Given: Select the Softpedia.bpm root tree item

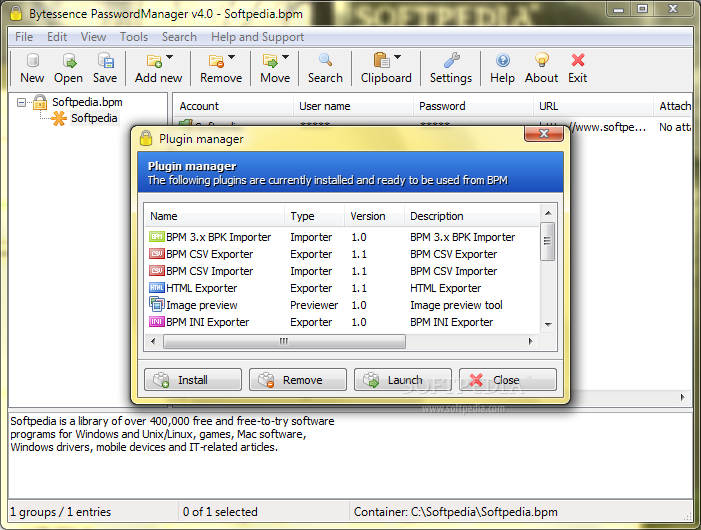Looking at the screenshot, I should point(87,102).
